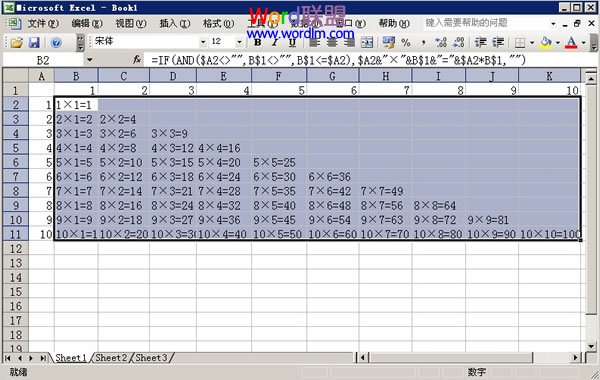Click in the help question input box
600x380 pixels.
tap(485, 23)
